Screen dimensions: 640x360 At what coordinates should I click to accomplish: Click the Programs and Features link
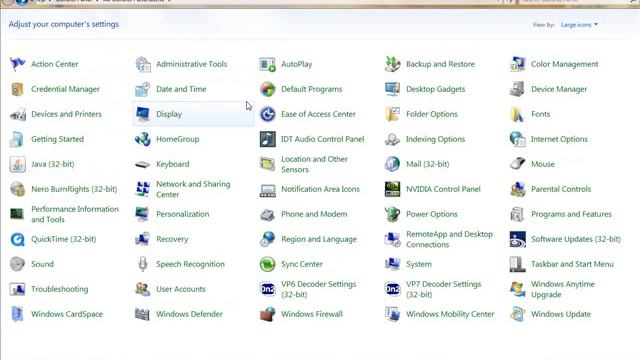(x=571, y=214)
